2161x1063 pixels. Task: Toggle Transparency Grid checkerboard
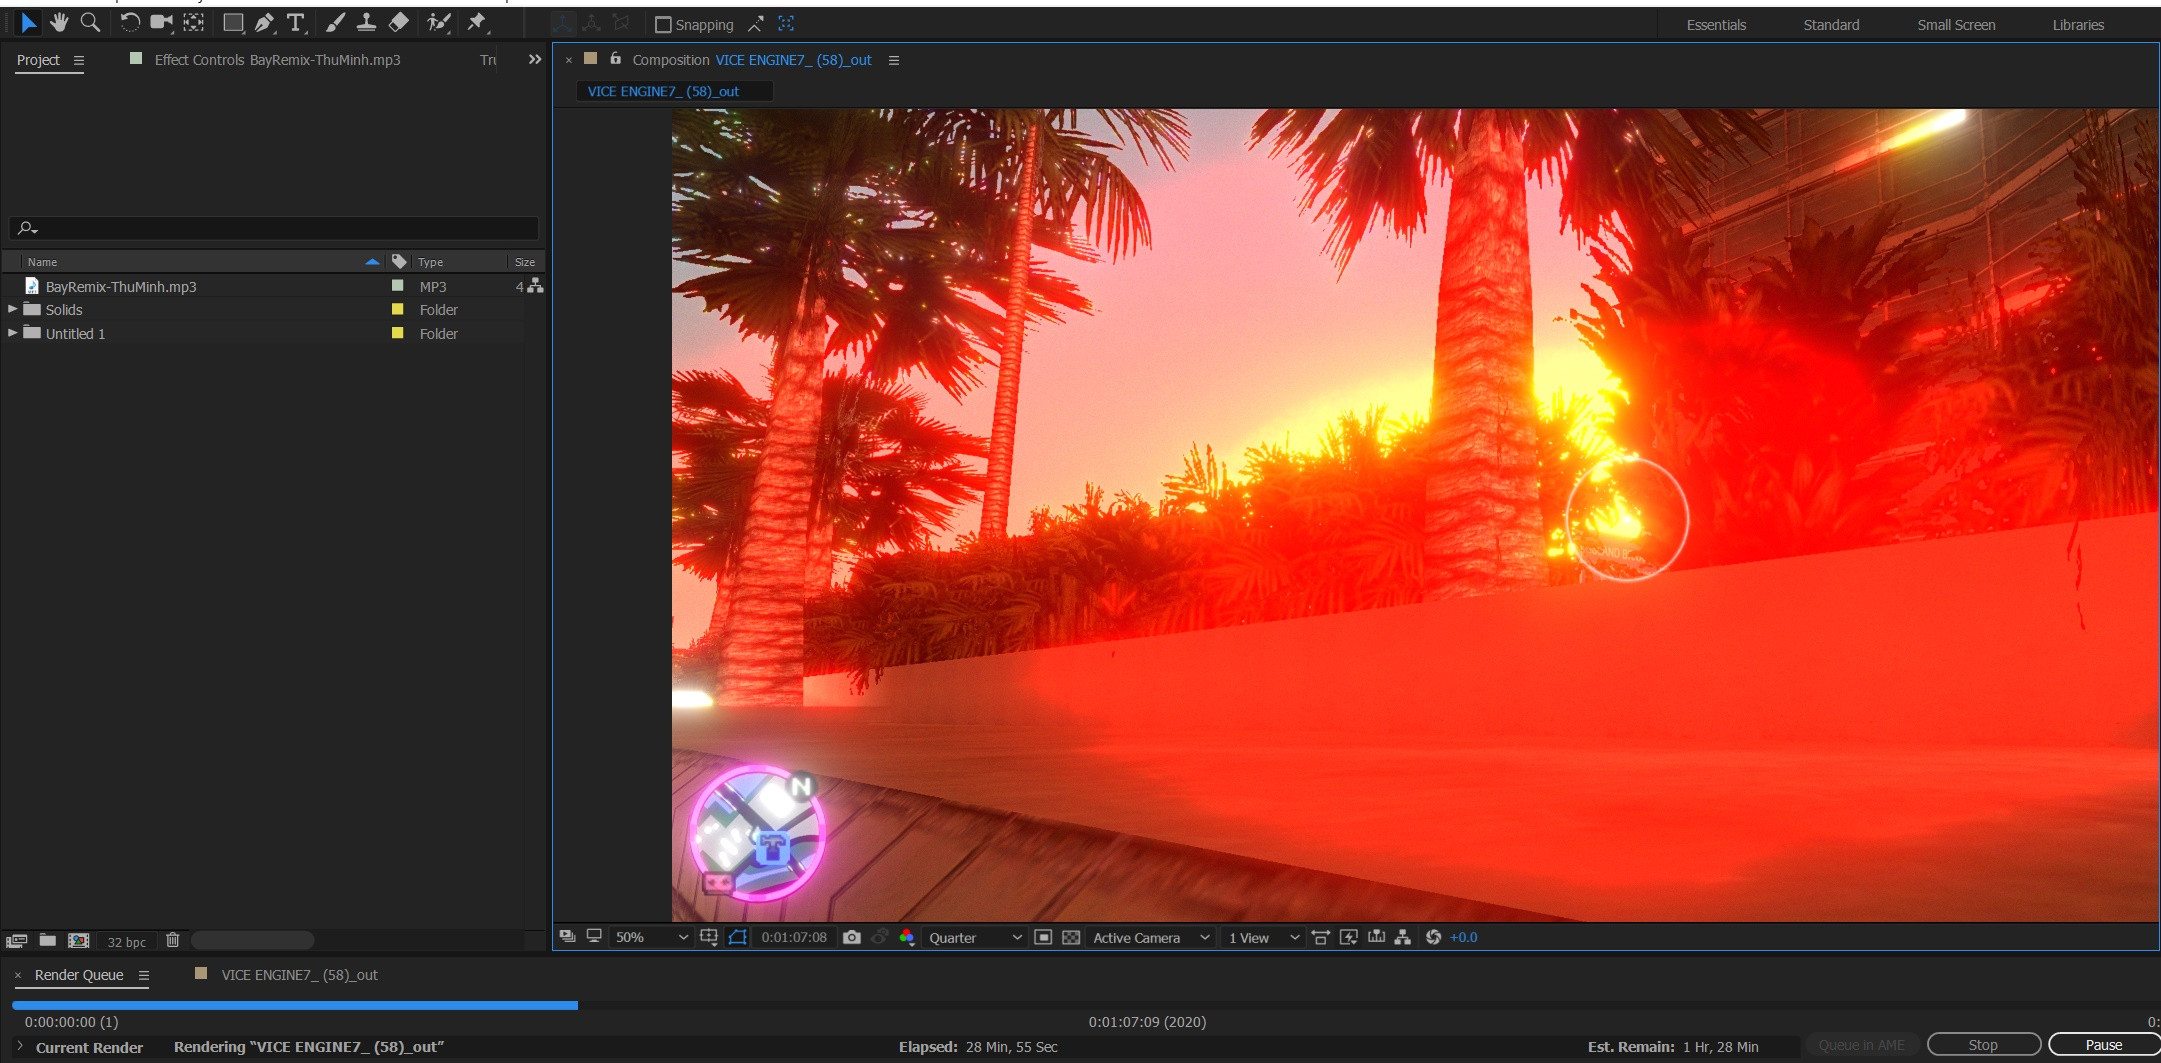coord(1071,937)
